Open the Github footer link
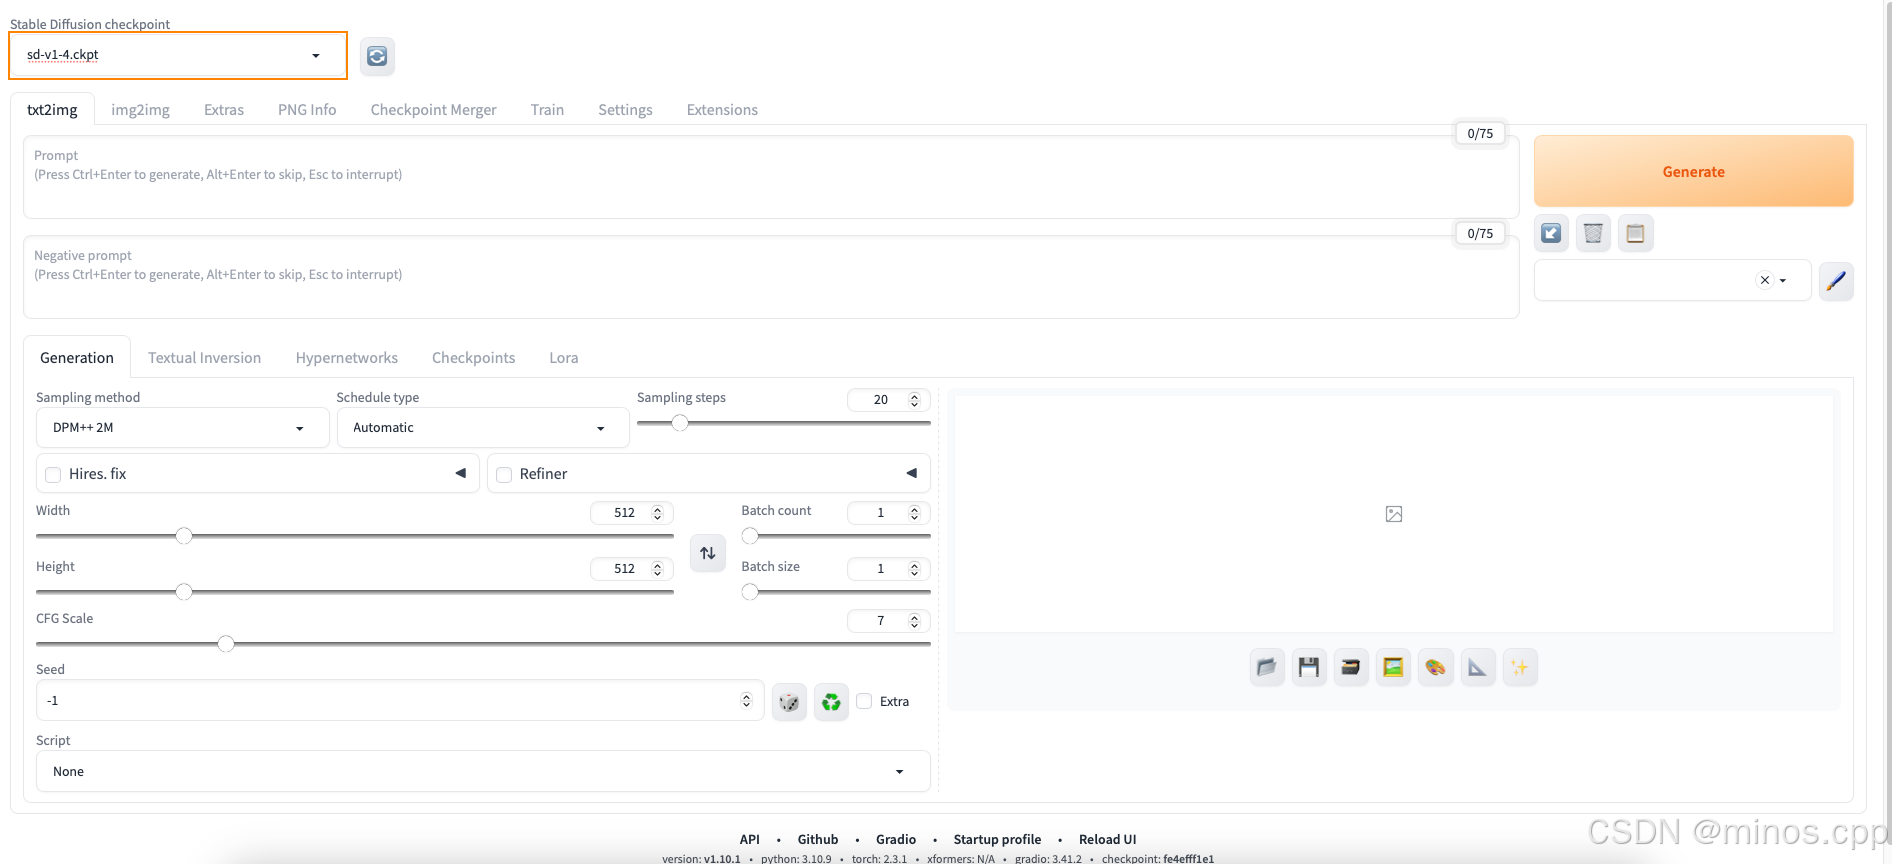 click(x=817, y=840)
